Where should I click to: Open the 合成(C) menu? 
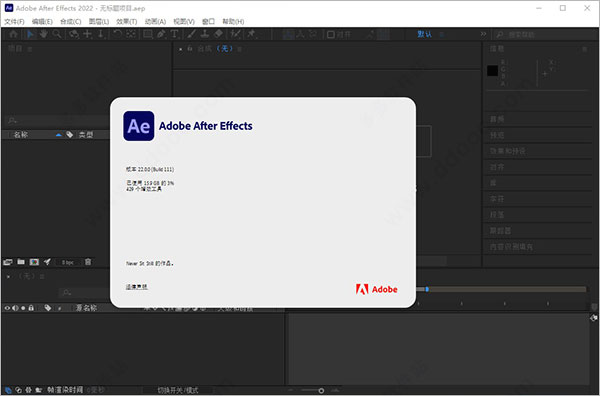[70, 21]
